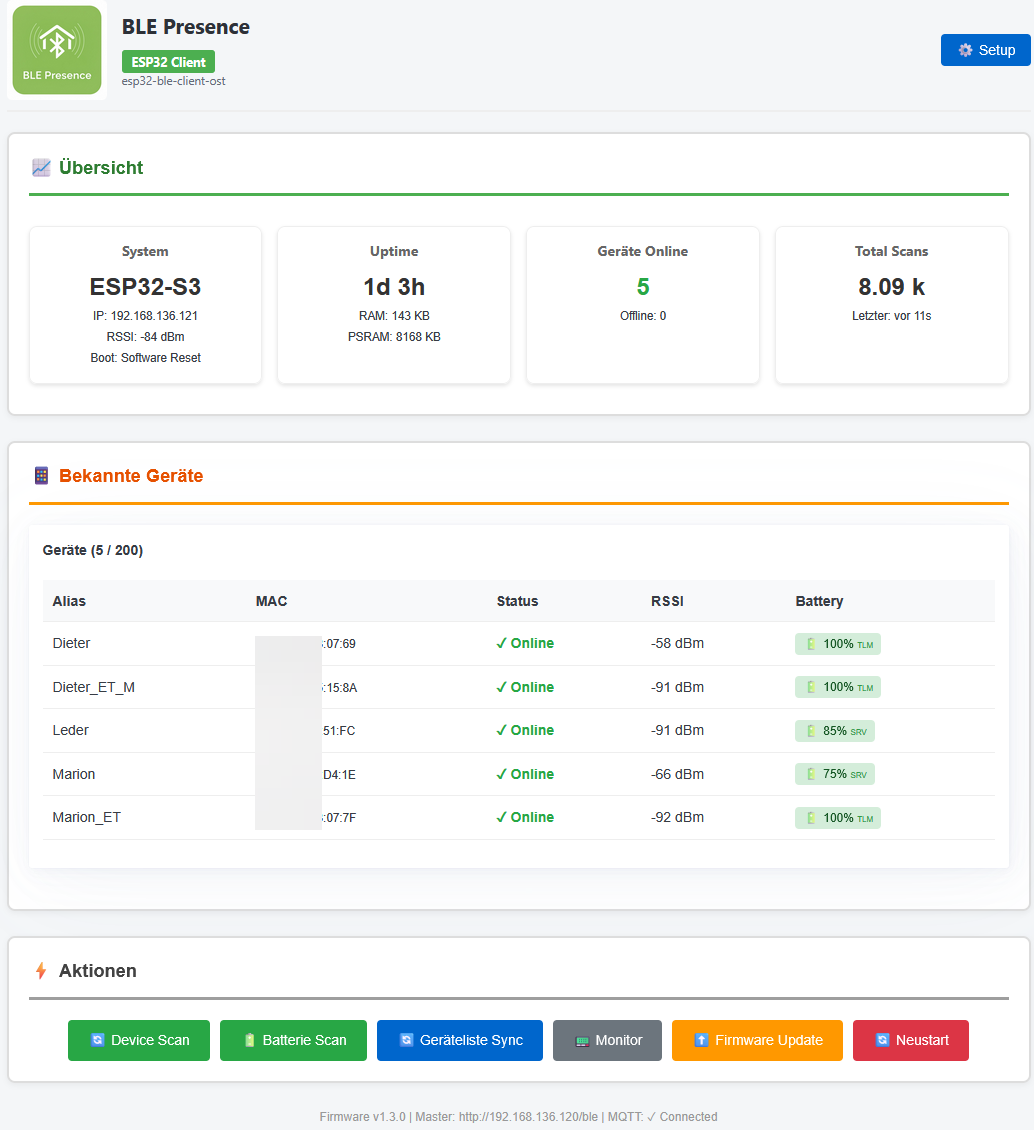Click the Master URL in the footer
This screenshot has height=1130, width=1034.
pos(528,1116)
